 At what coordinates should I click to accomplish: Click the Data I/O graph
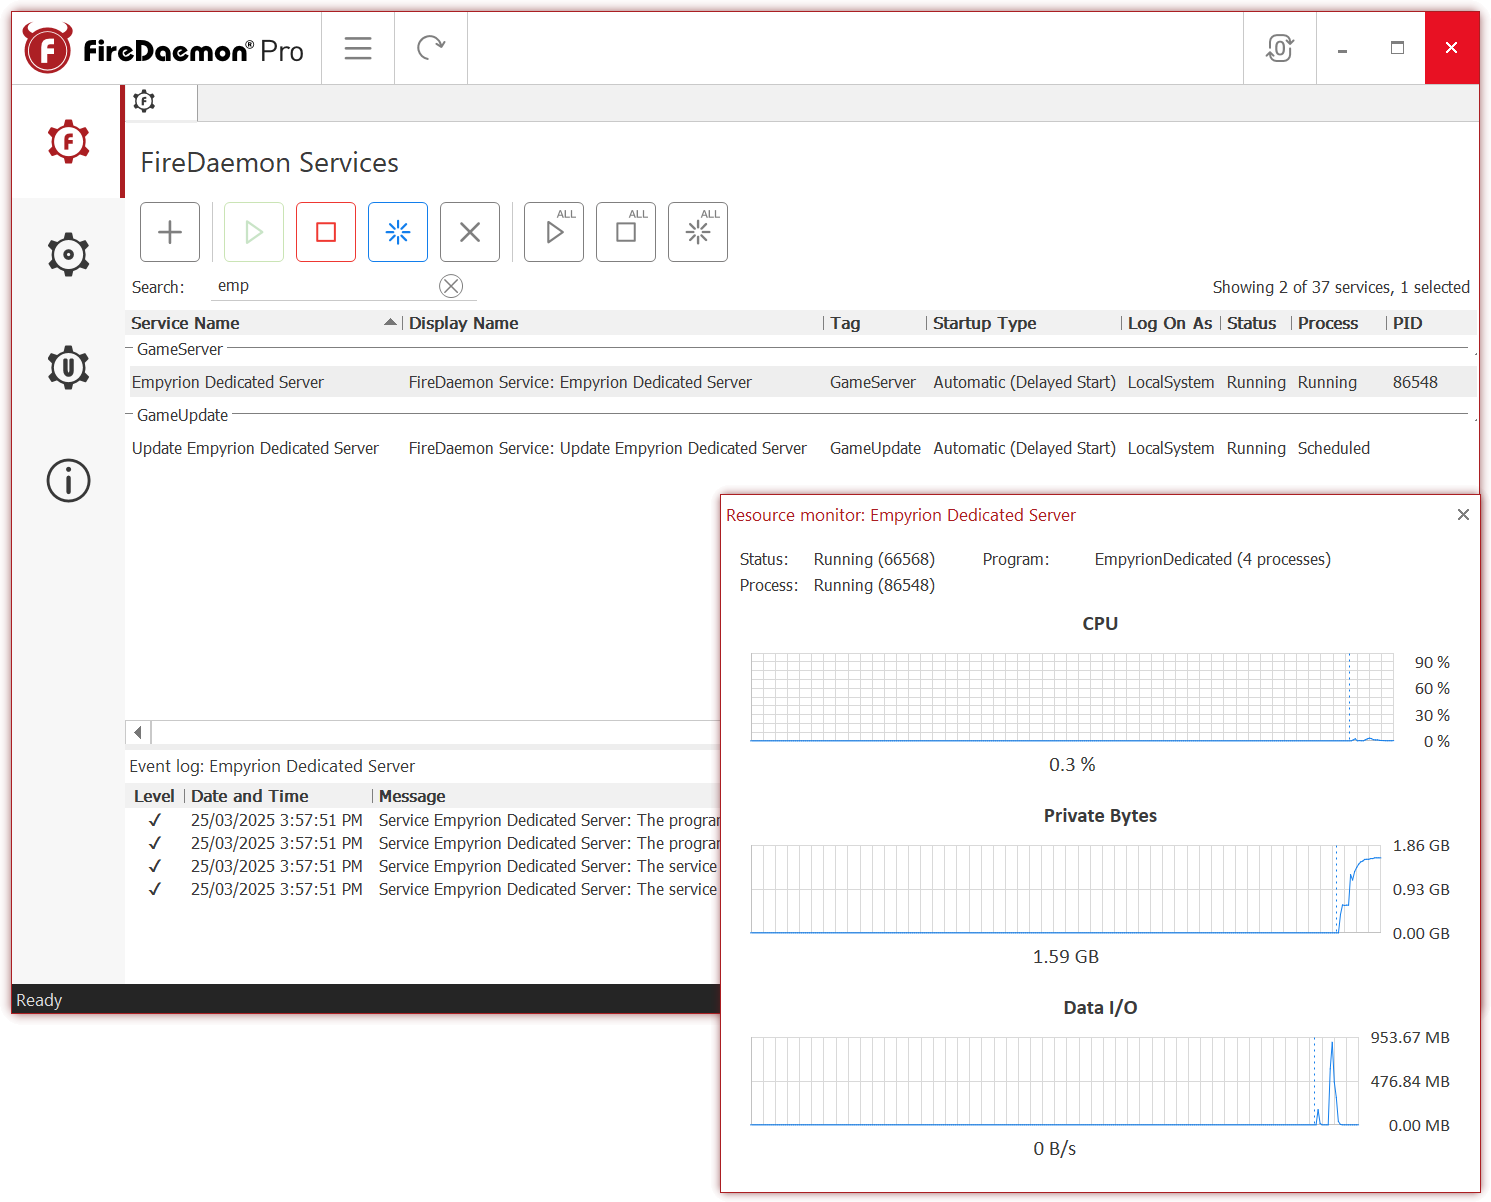[x=1055, y=1081]
